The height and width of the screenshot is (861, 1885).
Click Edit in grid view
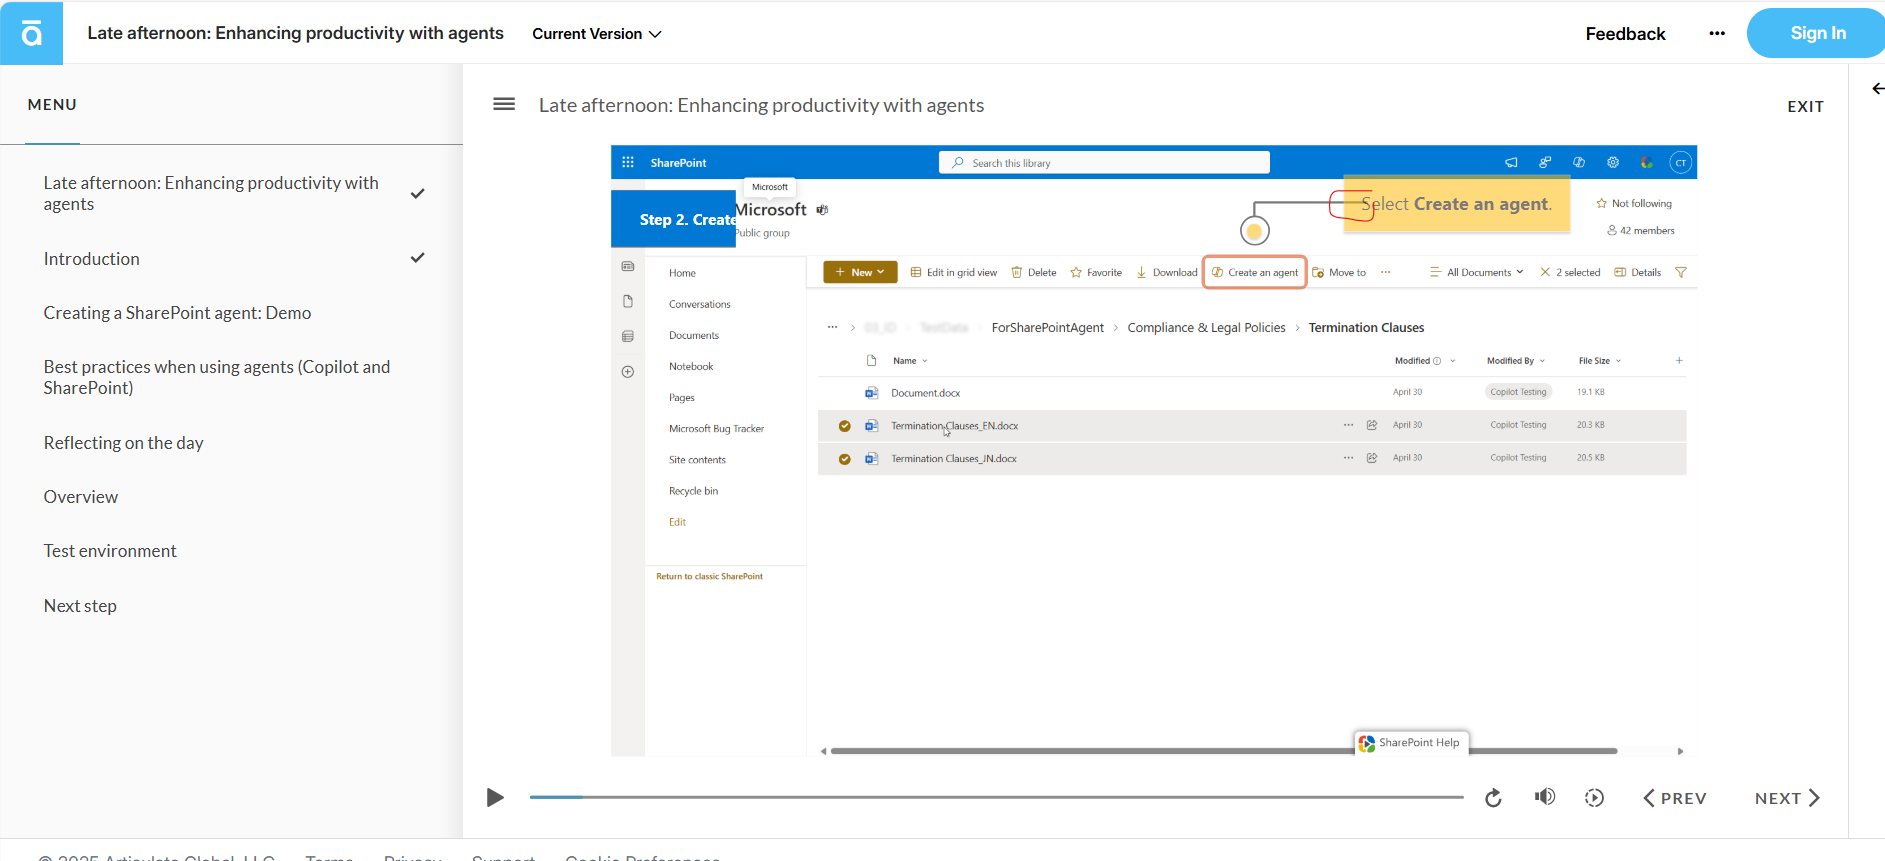pyautogui.click(x=954, y=272)
